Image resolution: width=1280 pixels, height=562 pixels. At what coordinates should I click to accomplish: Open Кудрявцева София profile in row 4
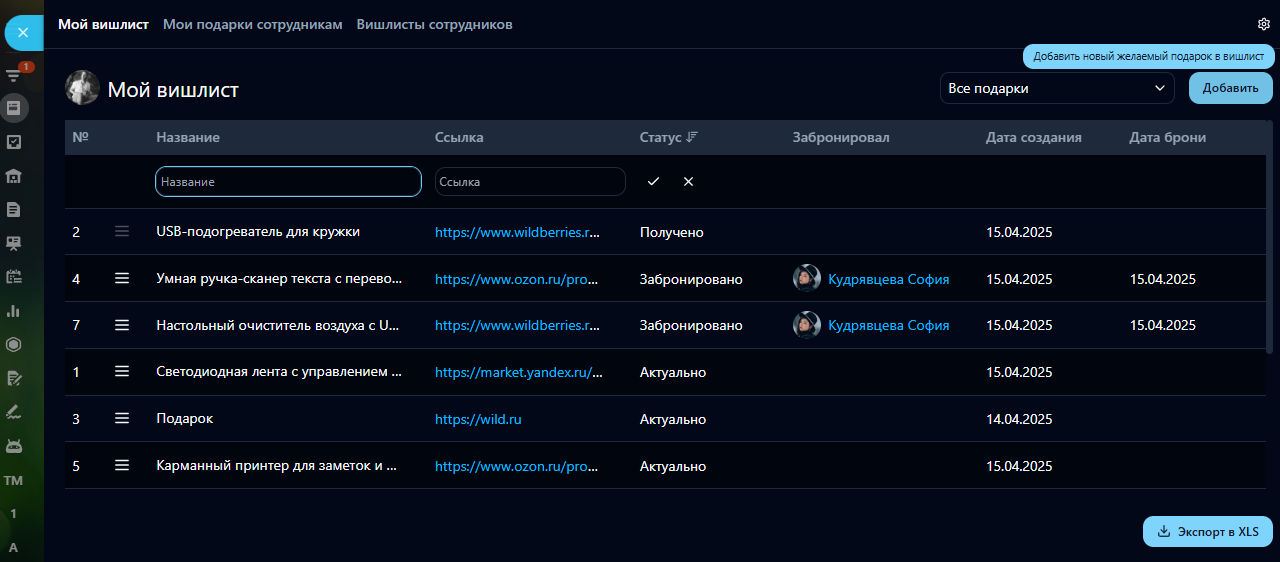point(888,279)
